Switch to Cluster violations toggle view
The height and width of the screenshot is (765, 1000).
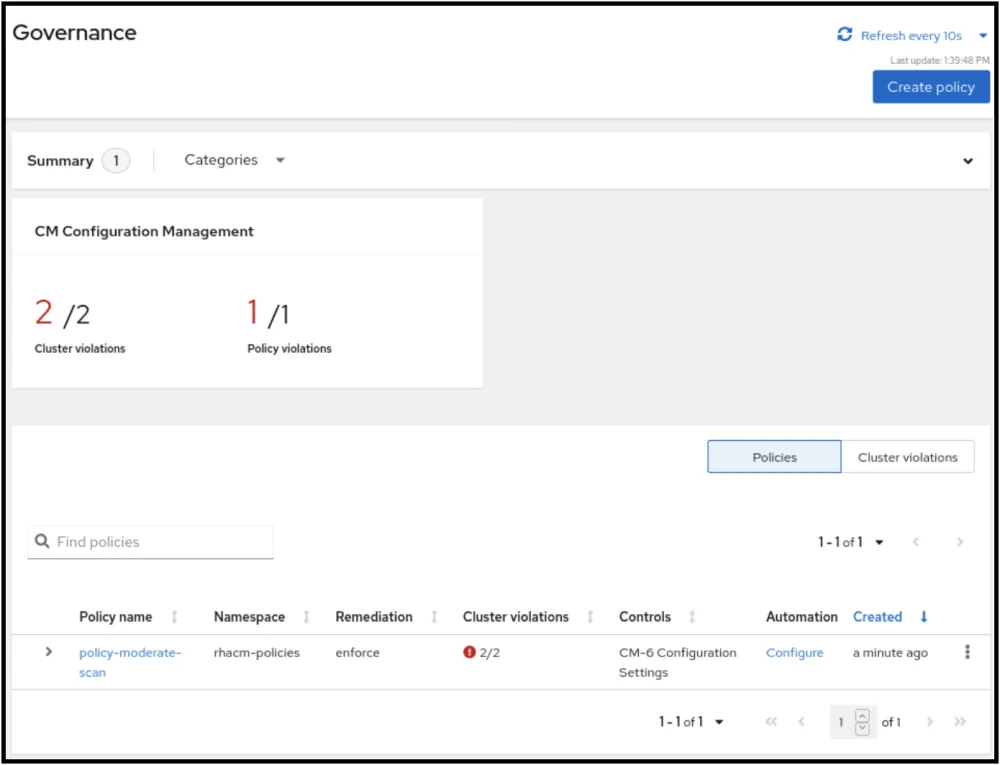pyautogui.click(x=907, y=457)
